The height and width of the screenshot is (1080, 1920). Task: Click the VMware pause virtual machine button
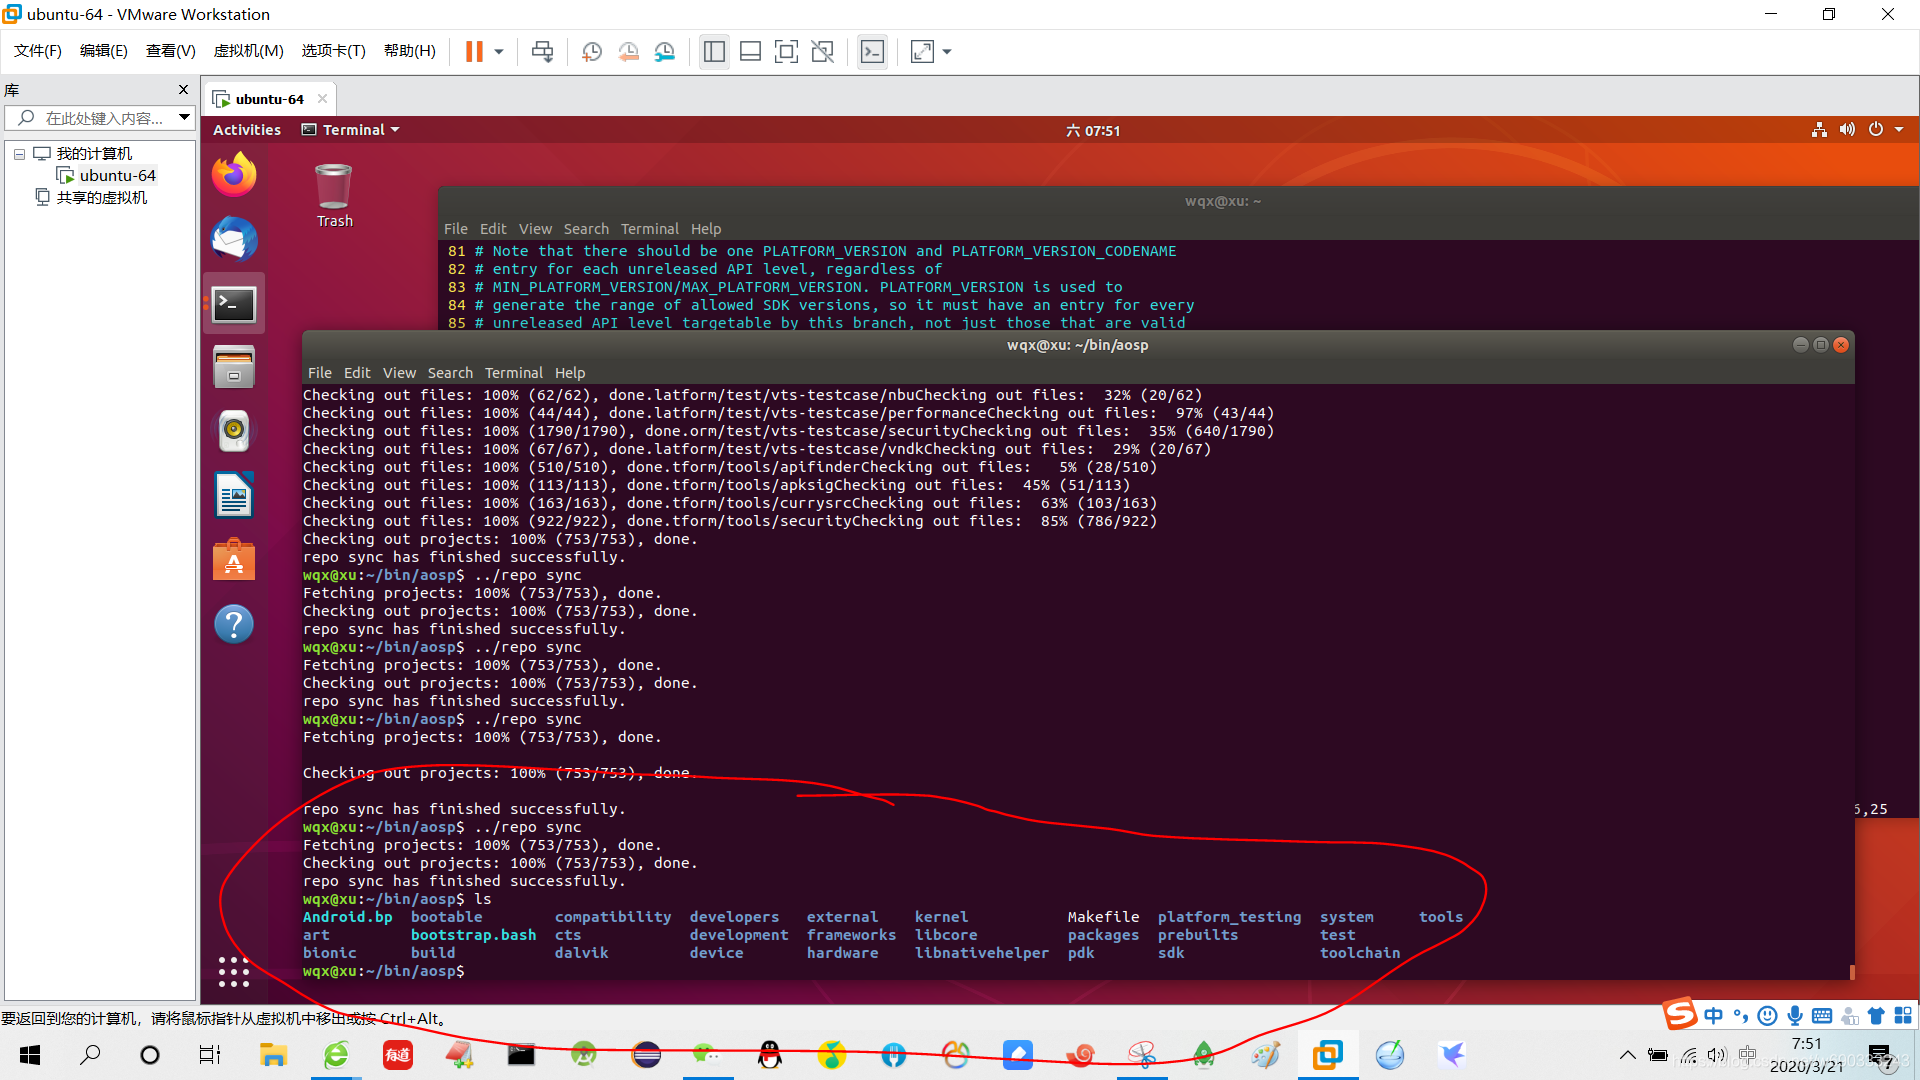tap(474, 51)
